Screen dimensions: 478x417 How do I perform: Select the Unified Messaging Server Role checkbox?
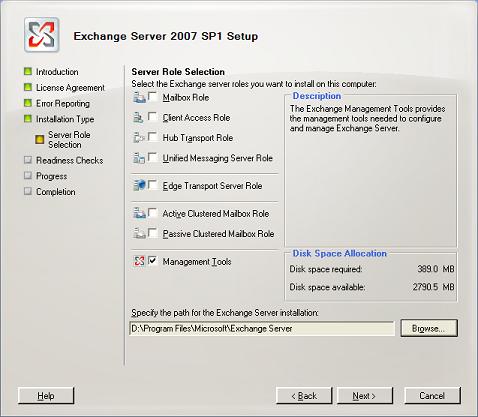pos(153,157)
